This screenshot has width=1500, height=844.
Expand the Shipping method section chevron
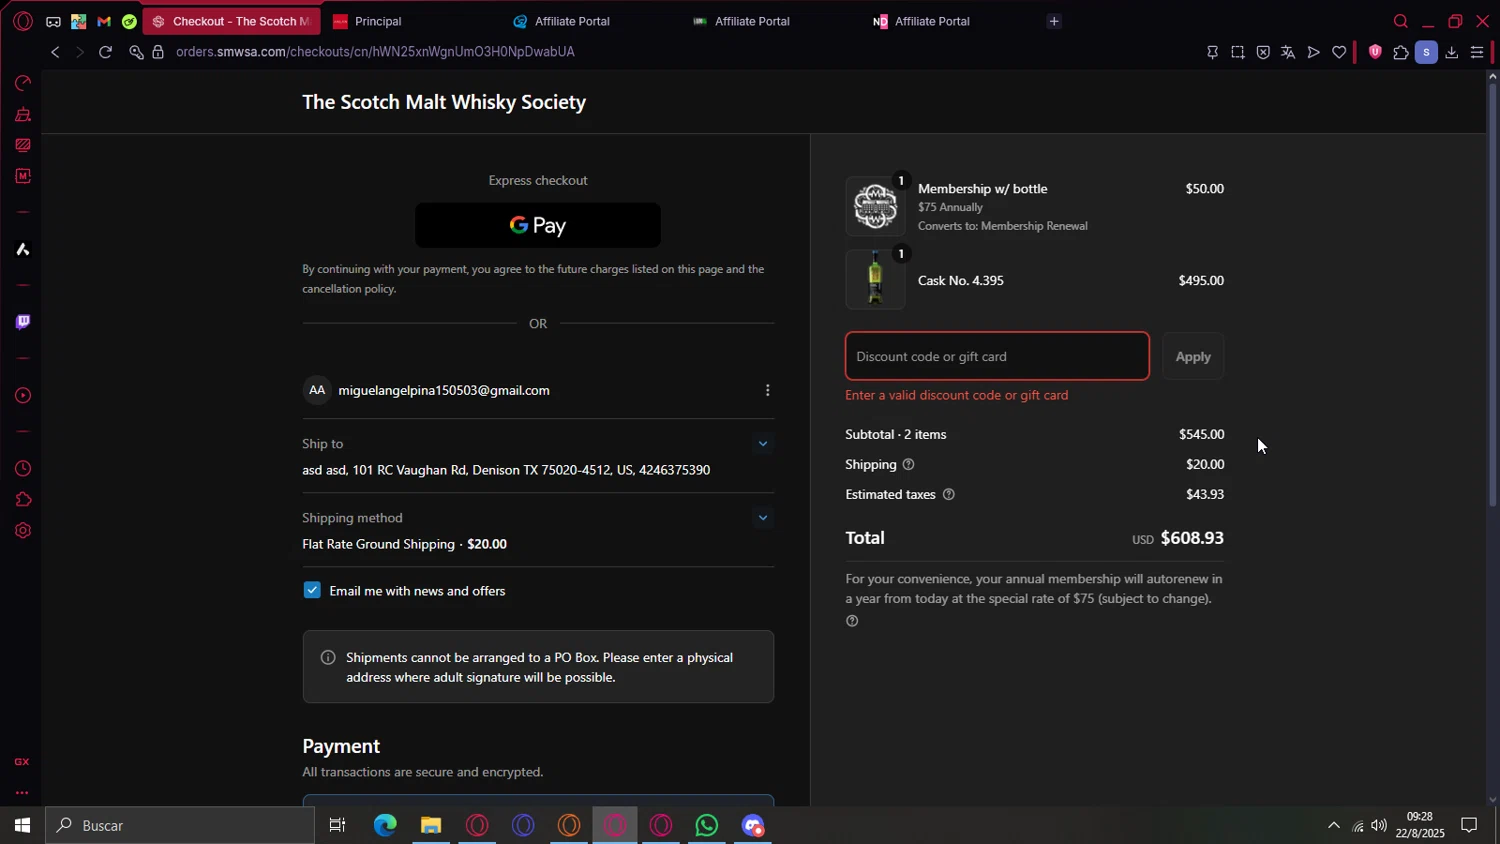click(x=763, y=518)
